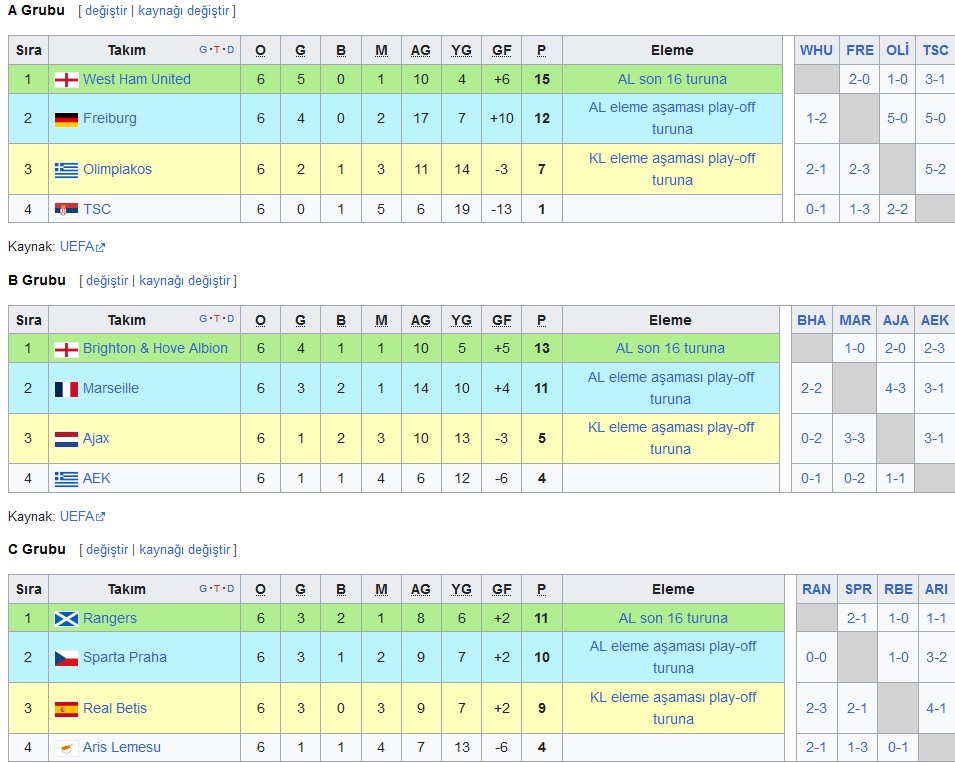This screenshot has width=955, height=763.
Task: Click the France flag beside Marseille
Action: point(66,389)
